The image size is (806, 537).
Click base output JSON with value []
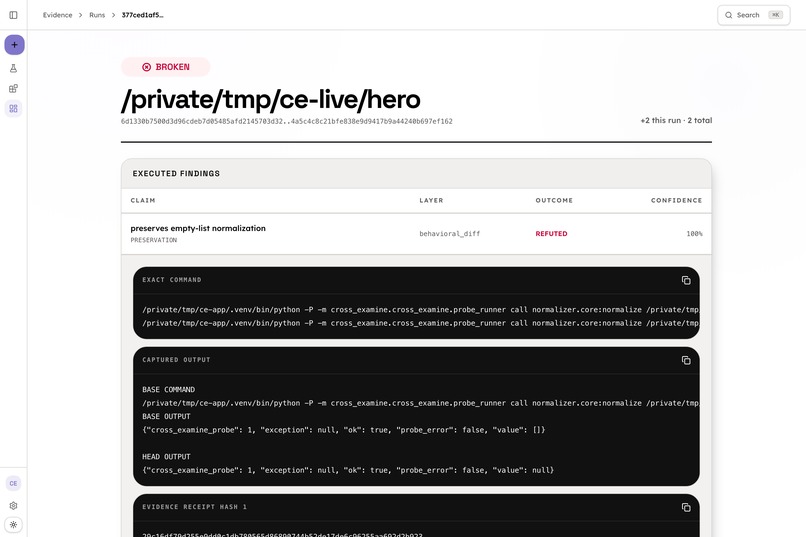[x=343, y=430]
